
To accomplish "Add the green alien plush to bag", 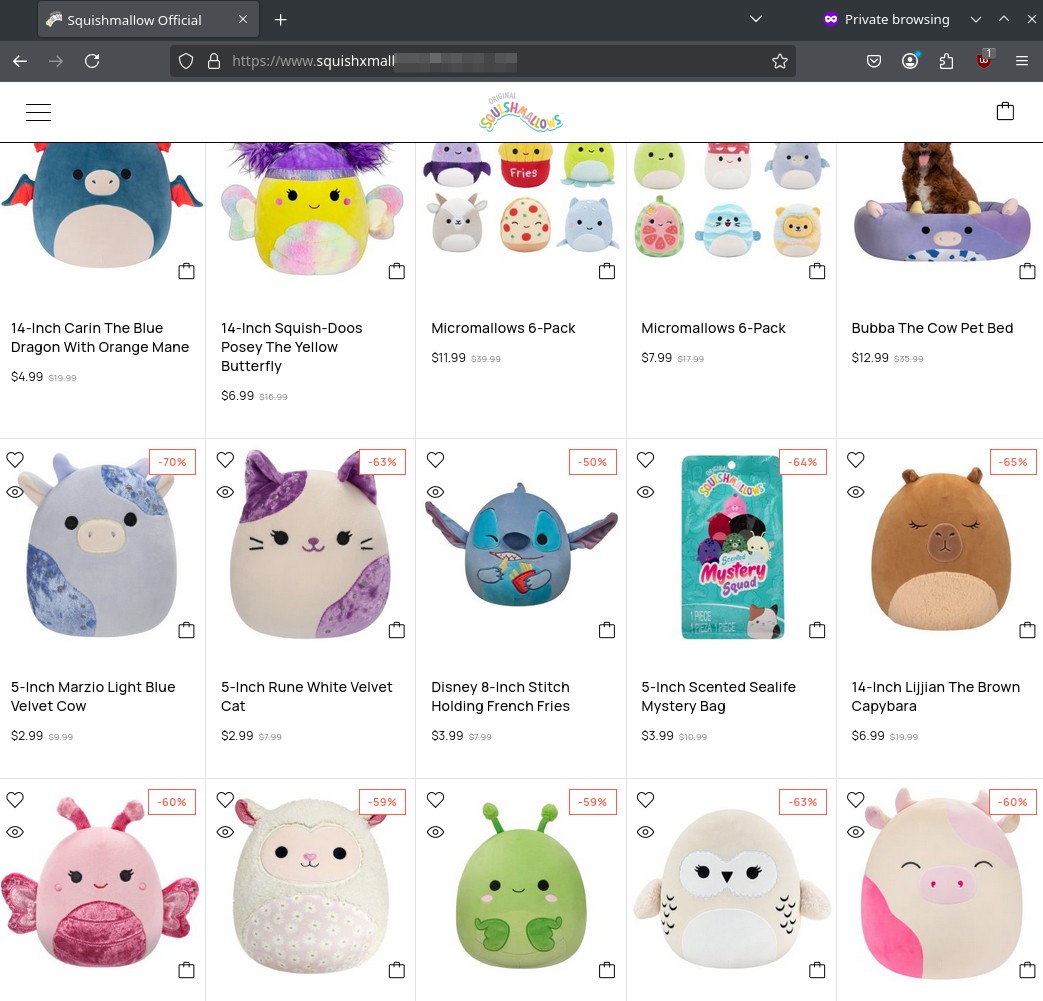I will pyautogui.click(x=607, y=970).
